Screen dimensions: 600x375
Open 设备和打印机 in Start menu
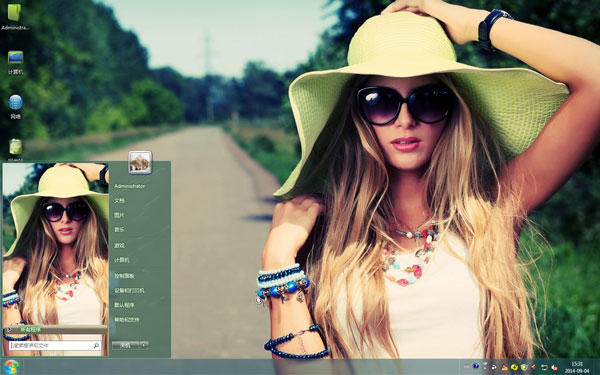[129, 290]
